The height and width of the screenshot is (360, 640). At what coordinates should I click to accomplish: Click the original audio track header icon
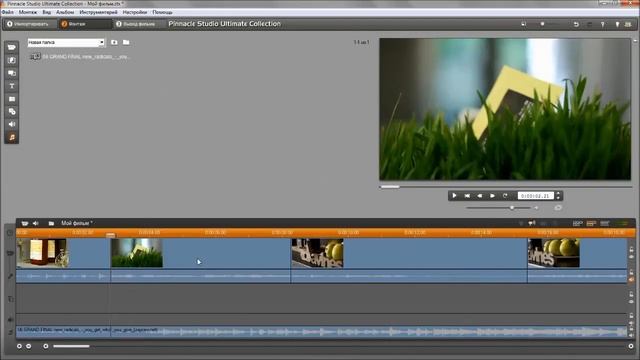coord(10,277)
